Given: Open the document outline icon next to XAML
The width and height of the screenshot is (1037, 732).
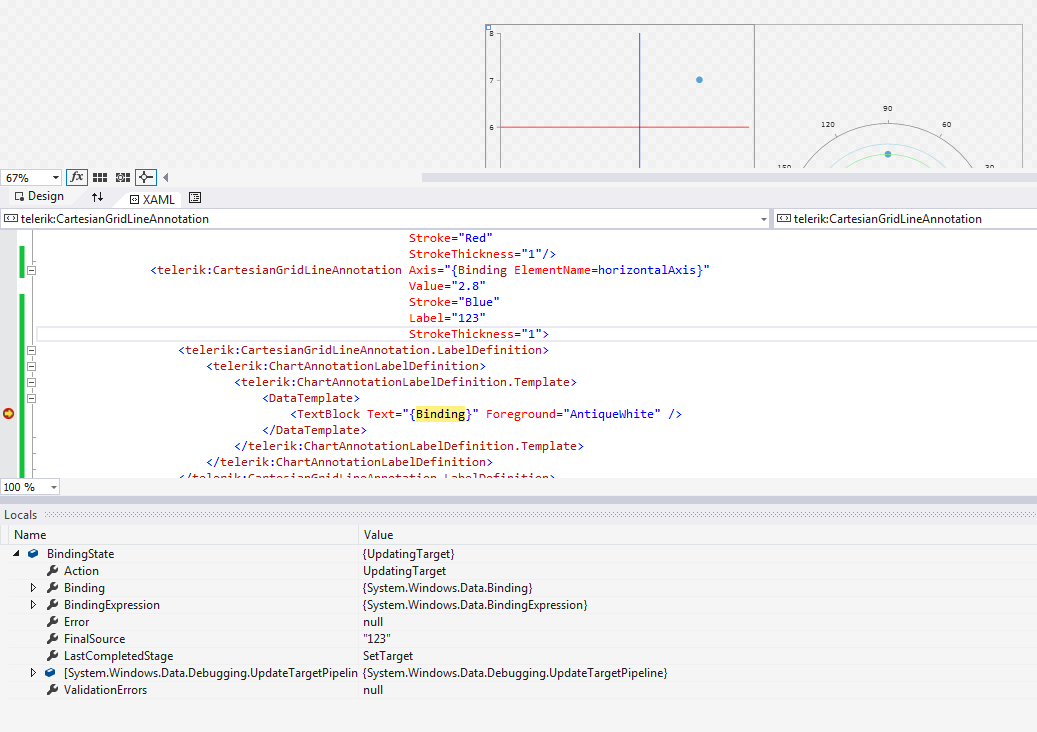Looking at the screenshot, I should pyautogui.click(x=194, y=198).
